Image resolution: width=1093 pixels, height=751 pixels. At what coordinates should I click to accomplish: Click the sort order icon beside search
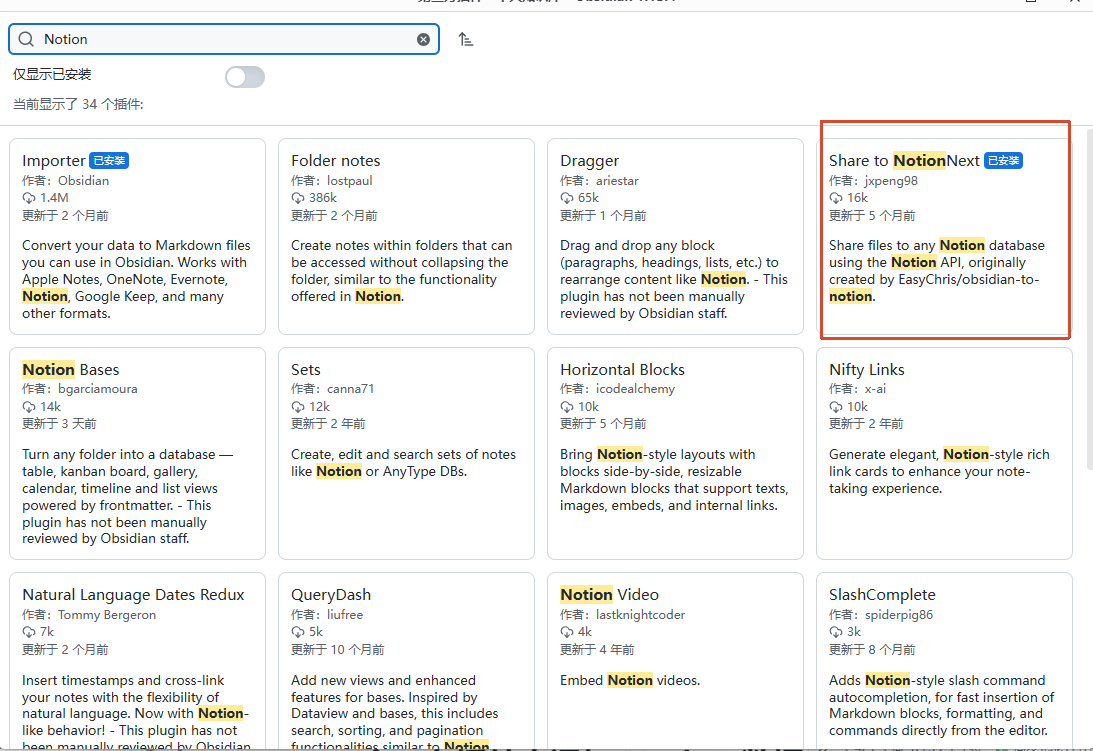click(x=466, y=39)
